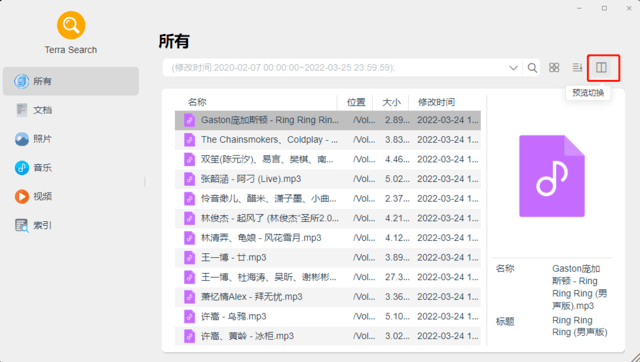Select the 王一博、杜海涛、吴昕 file row
The image size is (640, 362).
click(328, 277)
